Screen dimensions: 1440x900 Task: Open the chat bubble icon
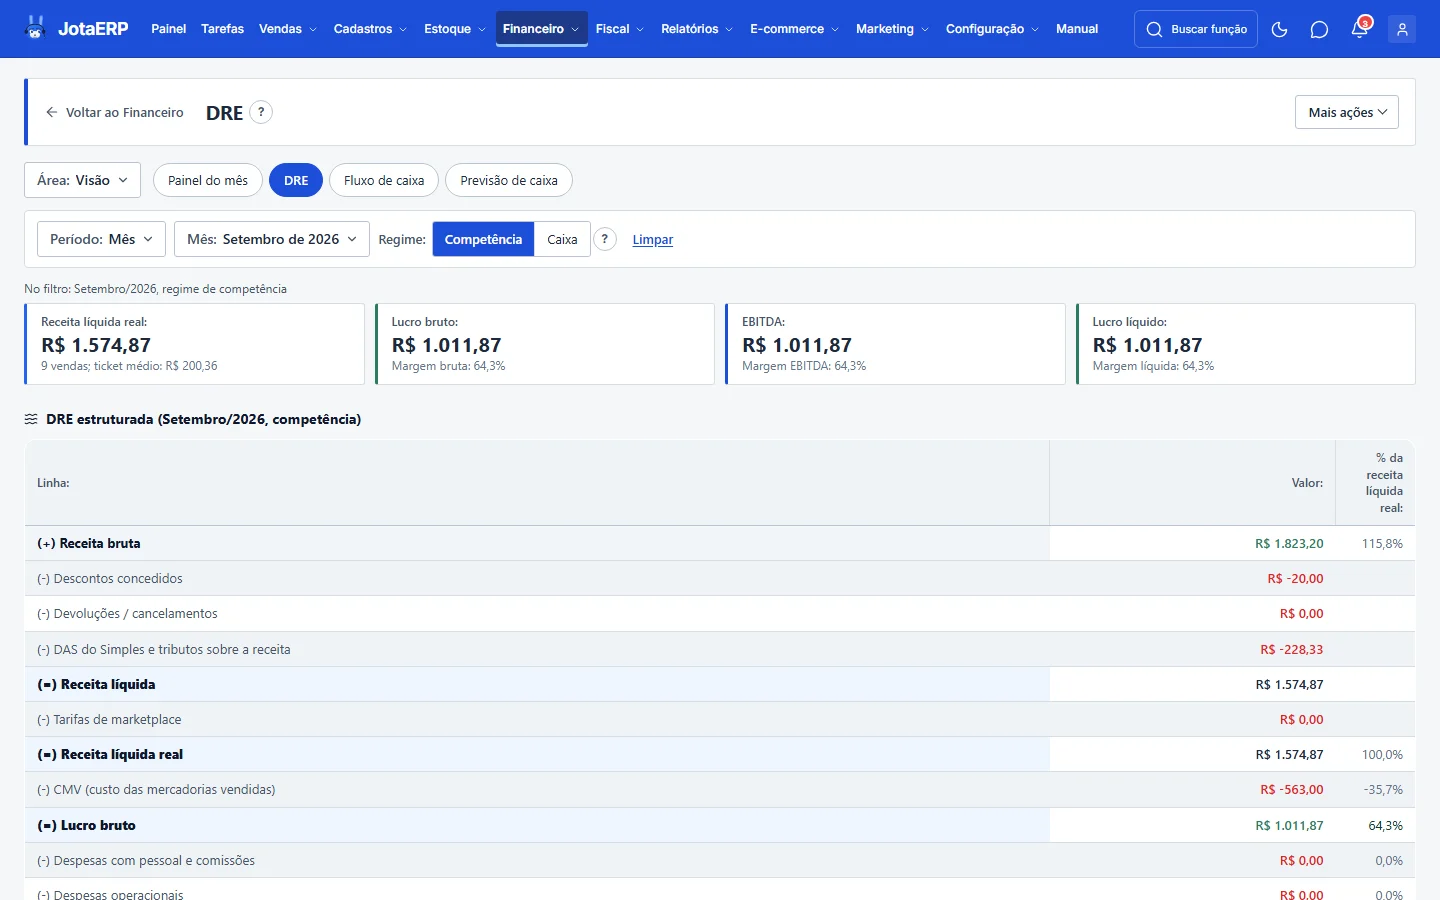pyautogui.click(x=1319, y=29)
